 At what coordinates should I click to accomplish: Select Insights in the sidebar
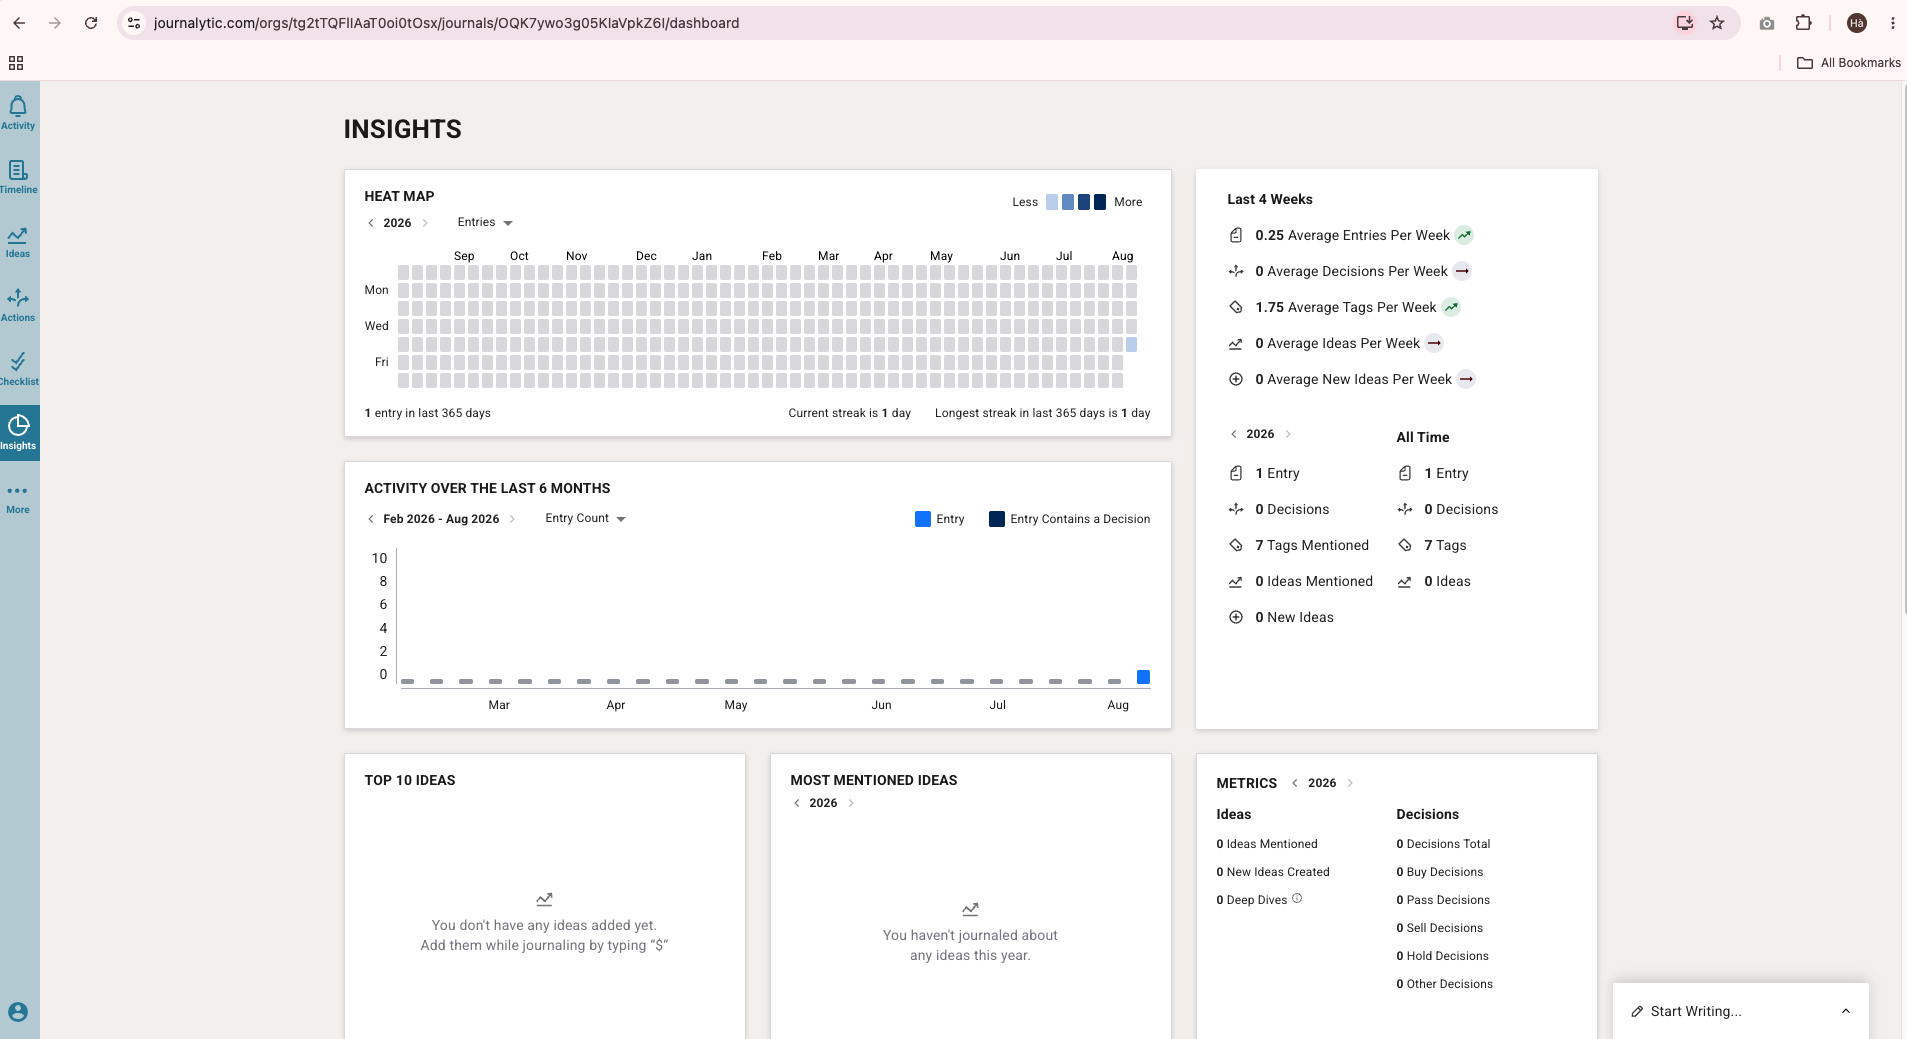click(18, 433)
